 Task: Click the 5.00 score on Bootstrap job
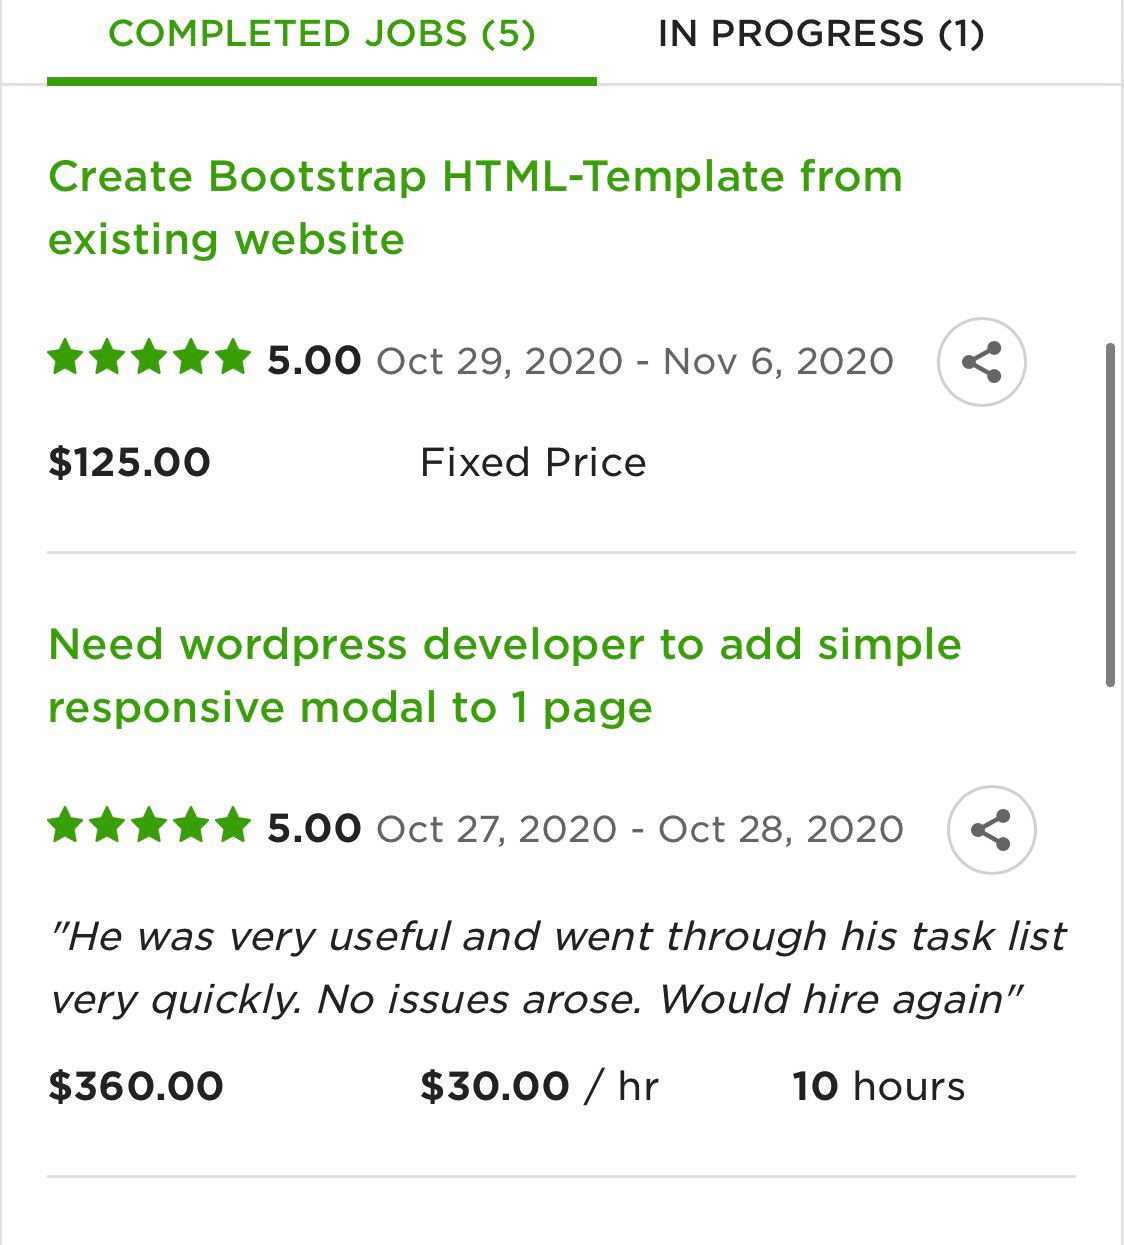point(314,360)
